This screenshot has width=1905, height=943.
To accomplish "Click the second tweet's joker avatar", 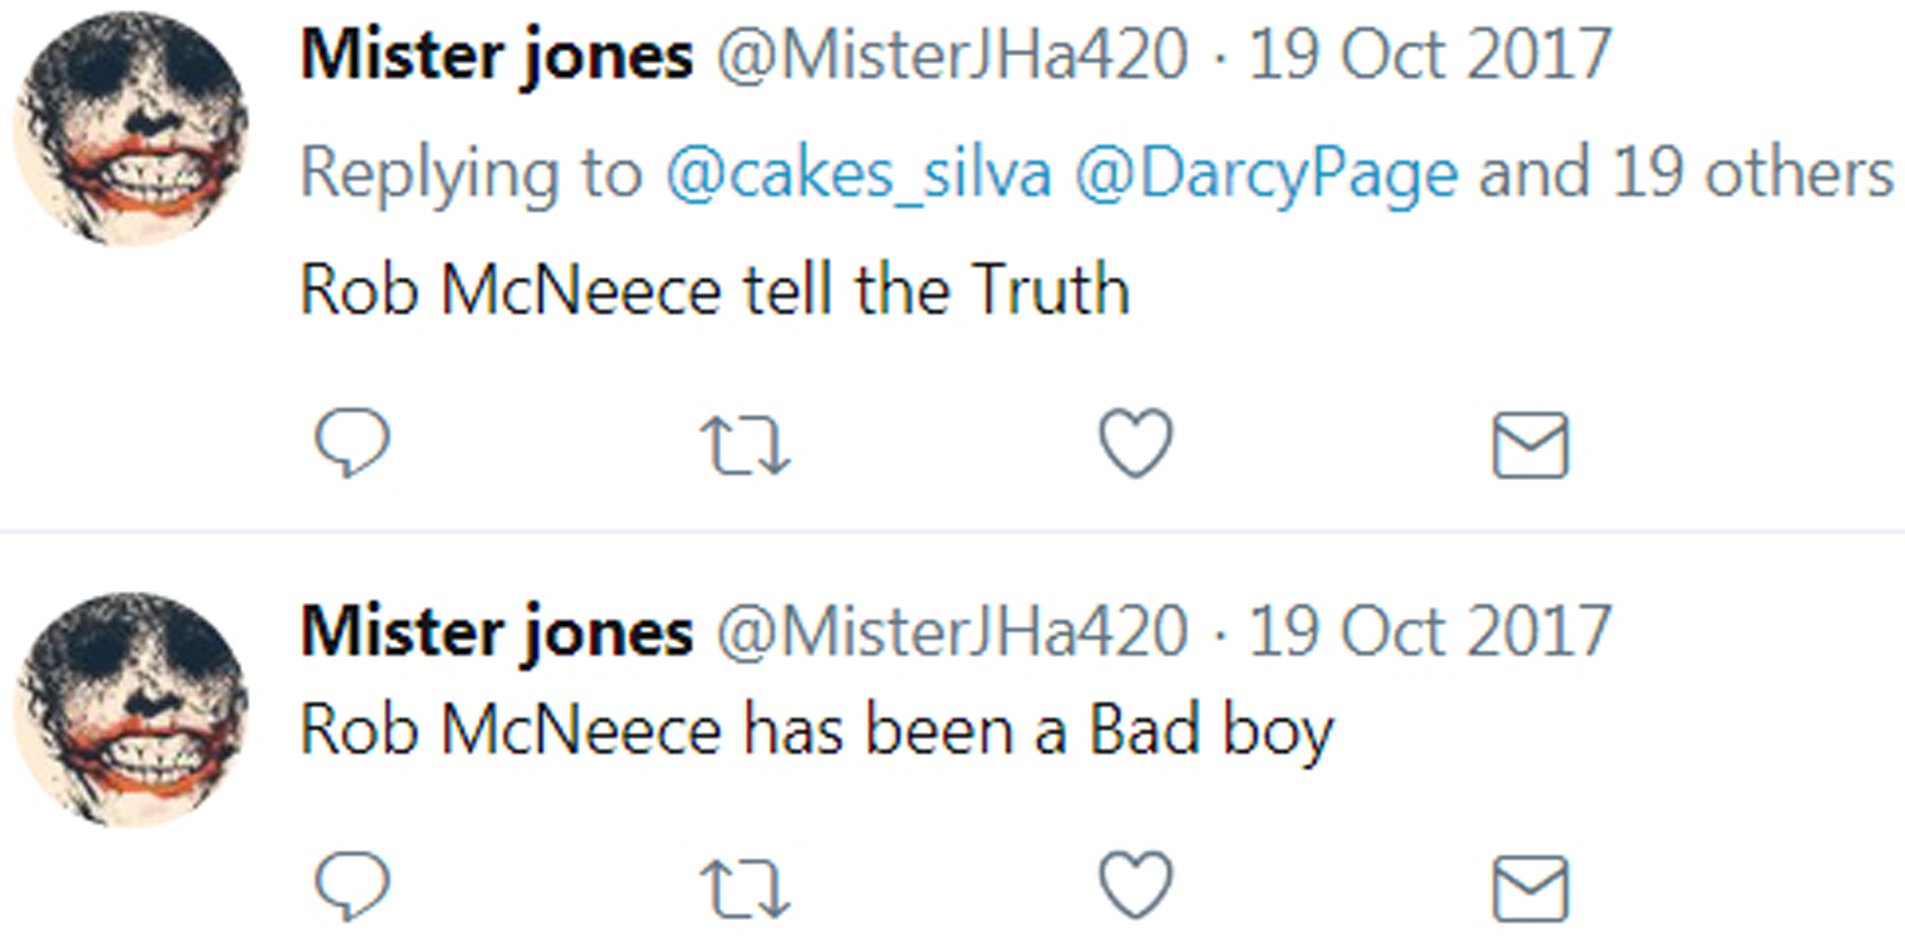I will [130, 710].
